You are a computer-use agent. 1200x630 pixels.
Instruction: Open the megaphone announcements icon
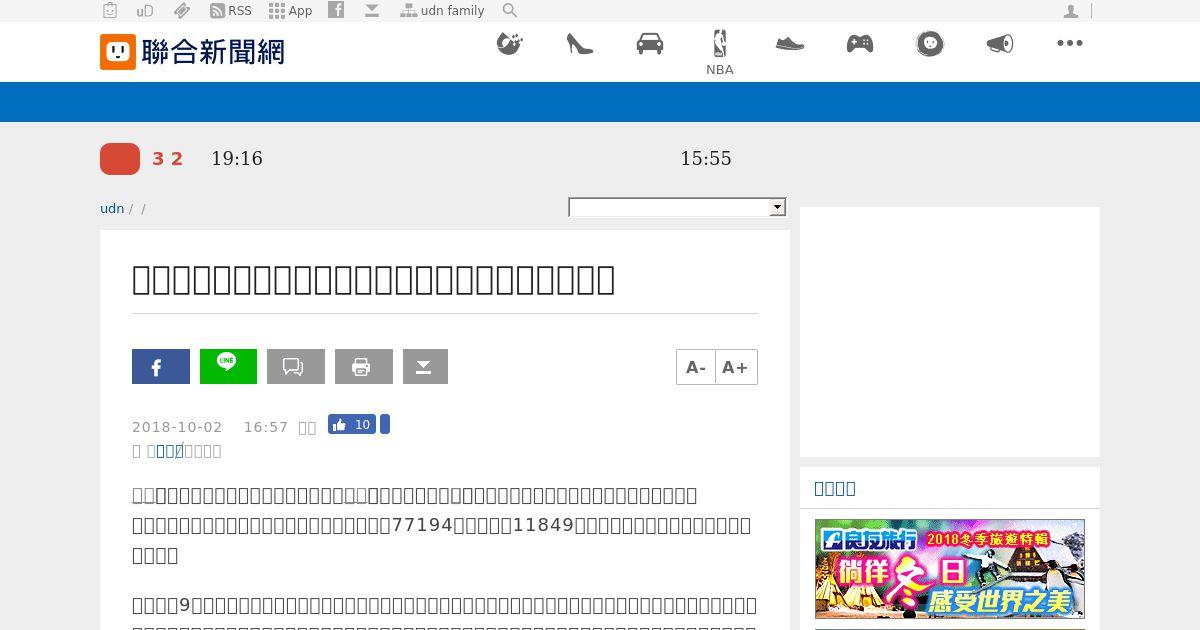[x=1000, y=44]
